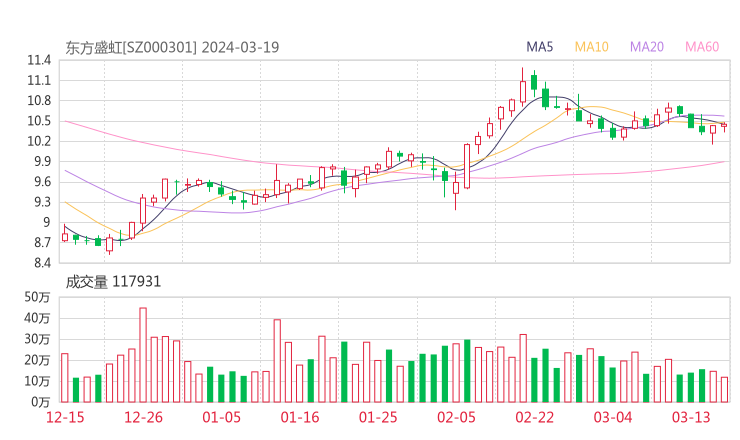Click the tallest volume bar near 12-26

point(143,355)
